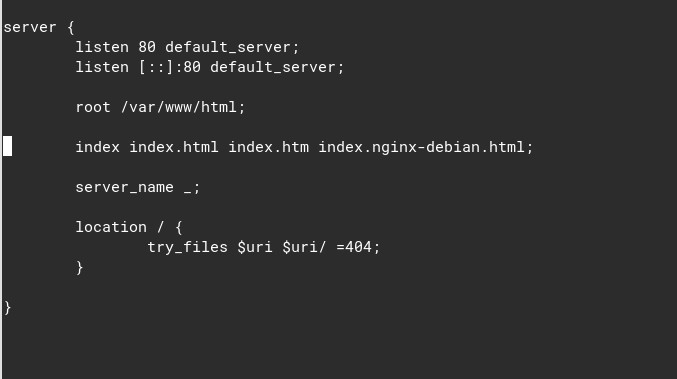Click the word server on first line
The height and width of the screenshot is (379, 677).
30,28
